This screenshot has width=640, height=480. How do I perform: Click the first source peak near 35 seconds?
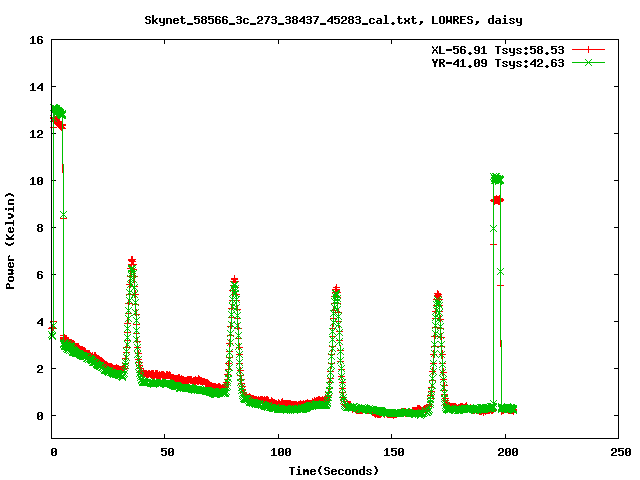[x=131, y=261]
